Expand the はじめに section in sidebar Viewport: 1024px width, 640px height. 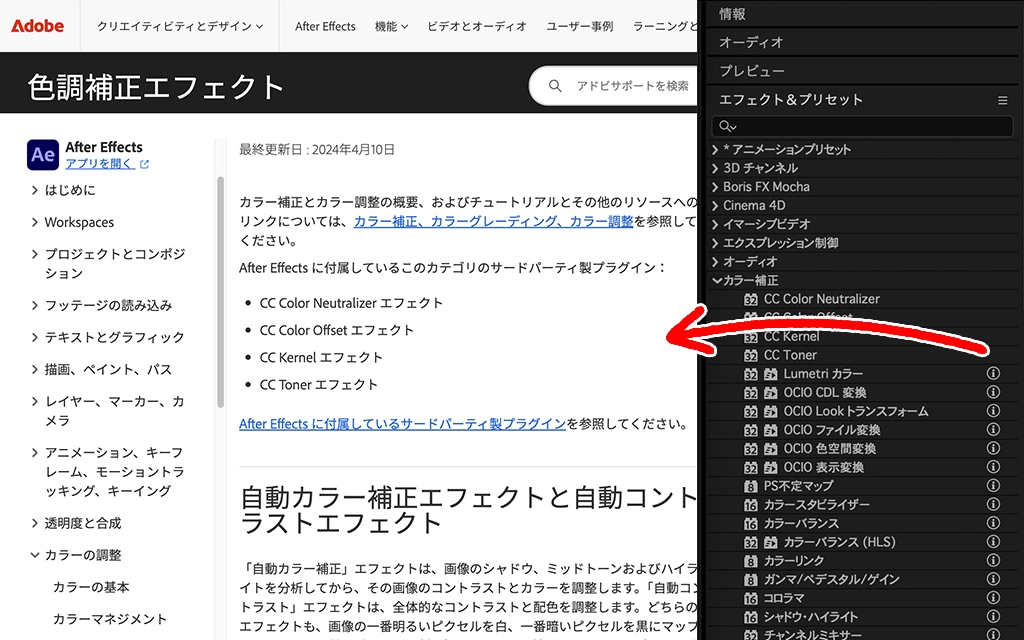(35, 190)
